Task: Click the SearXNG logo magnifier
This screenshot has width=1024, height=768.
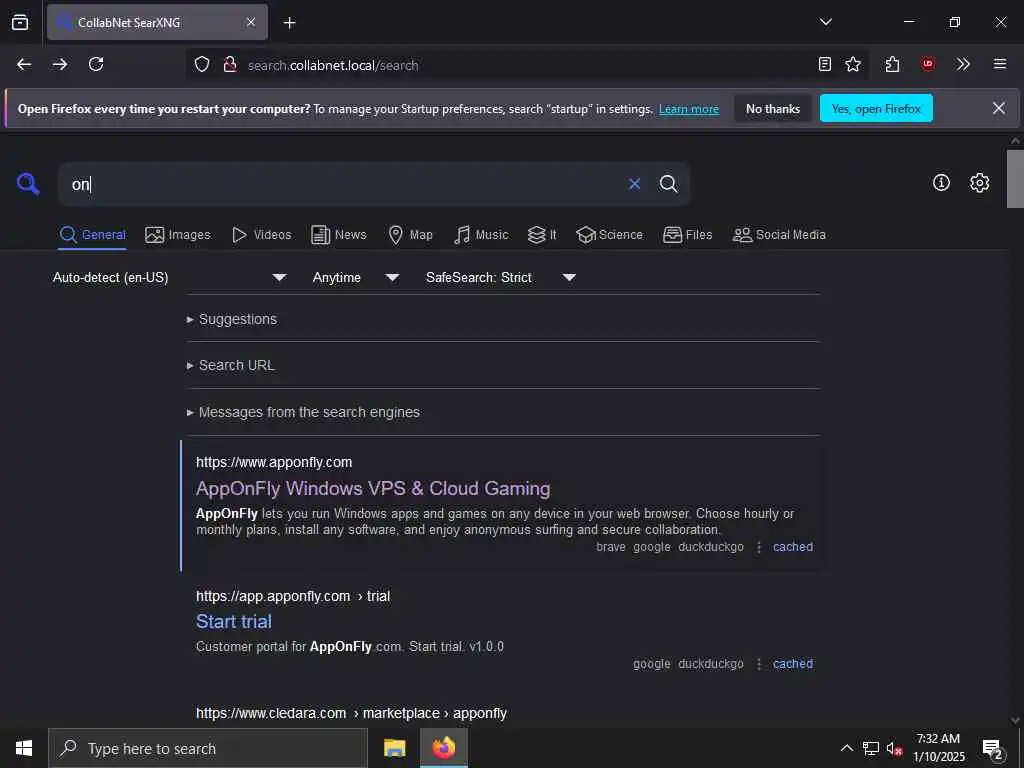Action: [x=28, y=184]
